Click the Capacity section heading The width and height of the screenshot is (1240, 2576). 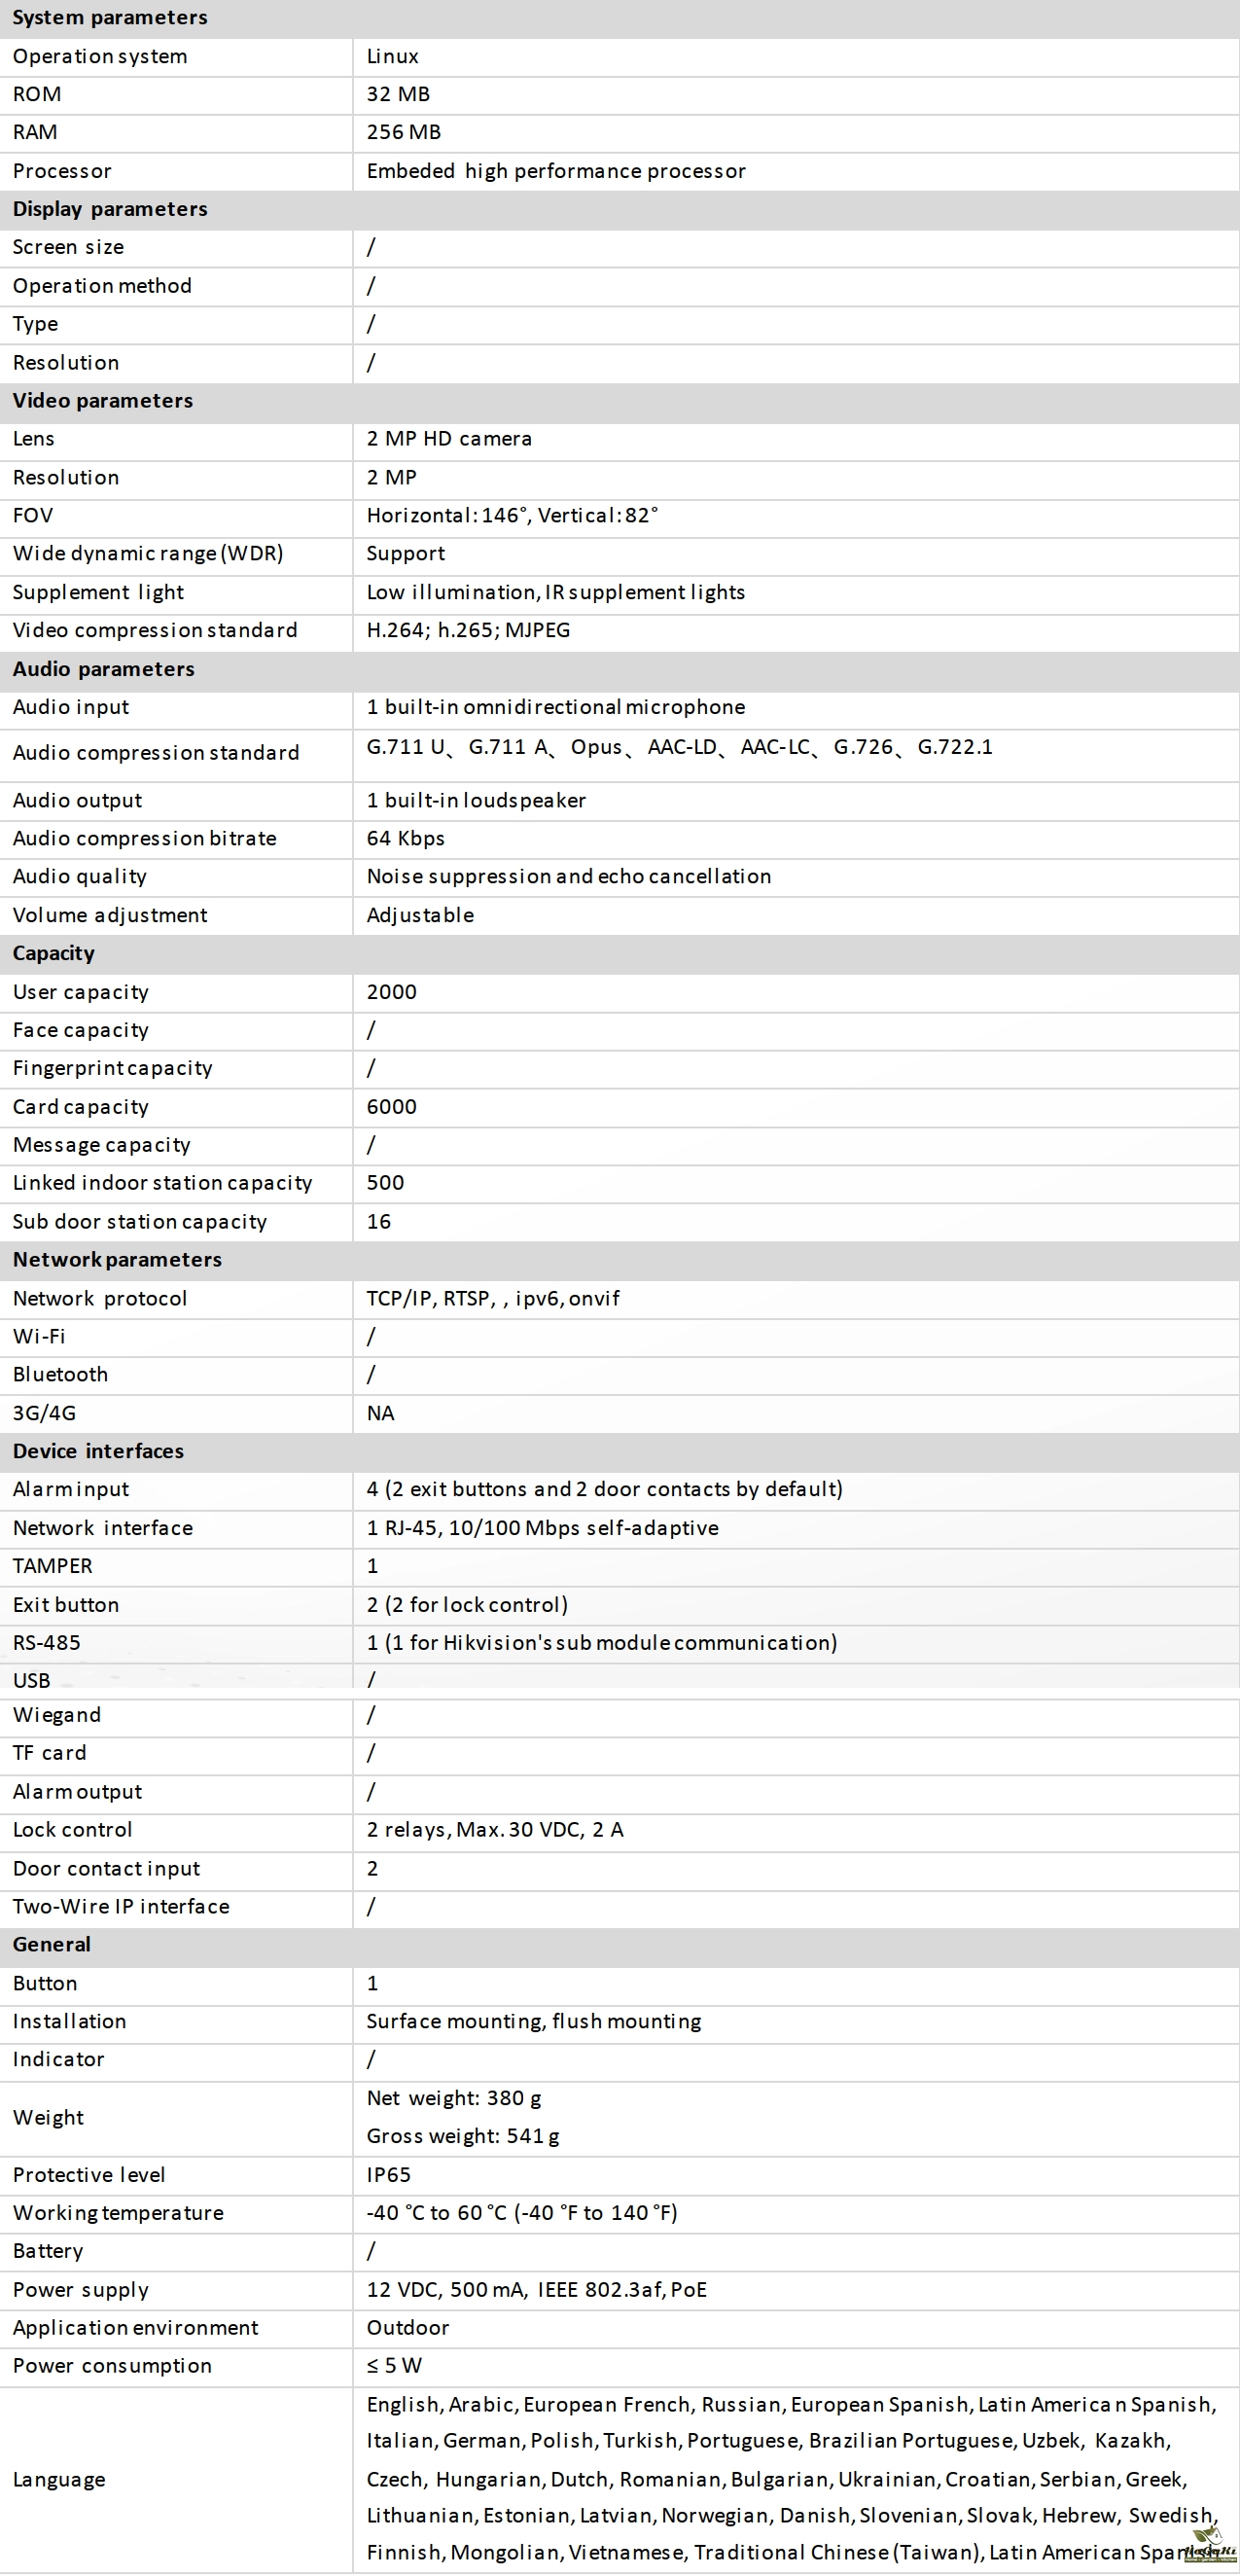click(54, 953)
